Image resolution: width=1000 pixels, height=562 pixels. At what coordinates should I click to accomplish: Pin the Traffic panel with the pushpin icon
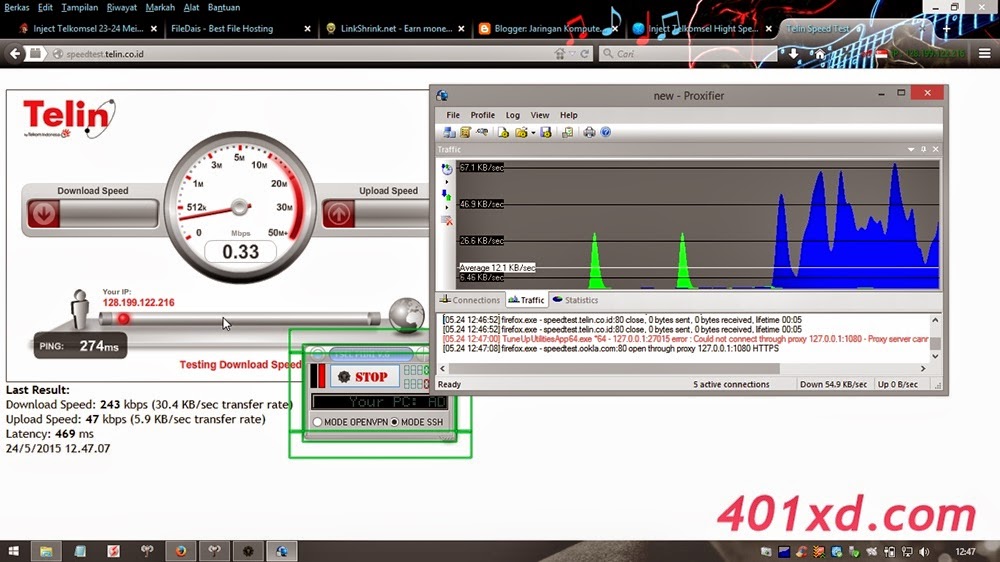click(x=923, y=149)
